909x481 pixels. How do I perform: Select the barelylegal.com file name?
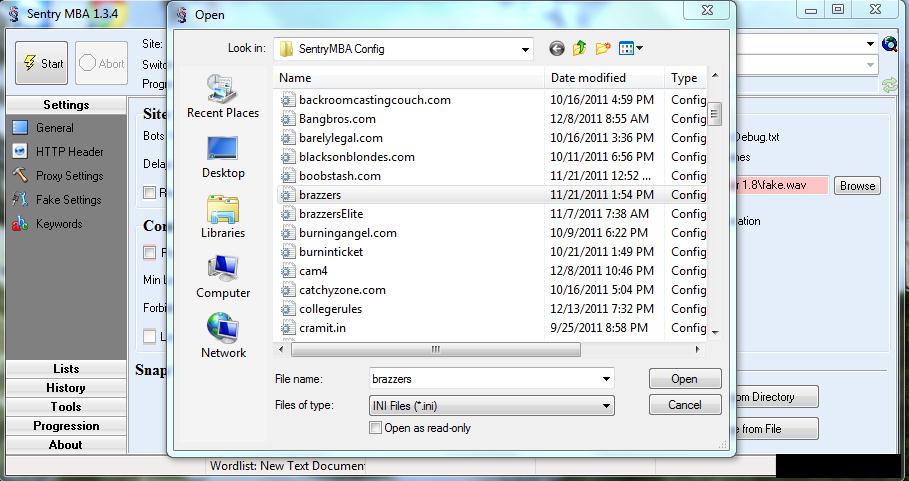coord(341,138)
